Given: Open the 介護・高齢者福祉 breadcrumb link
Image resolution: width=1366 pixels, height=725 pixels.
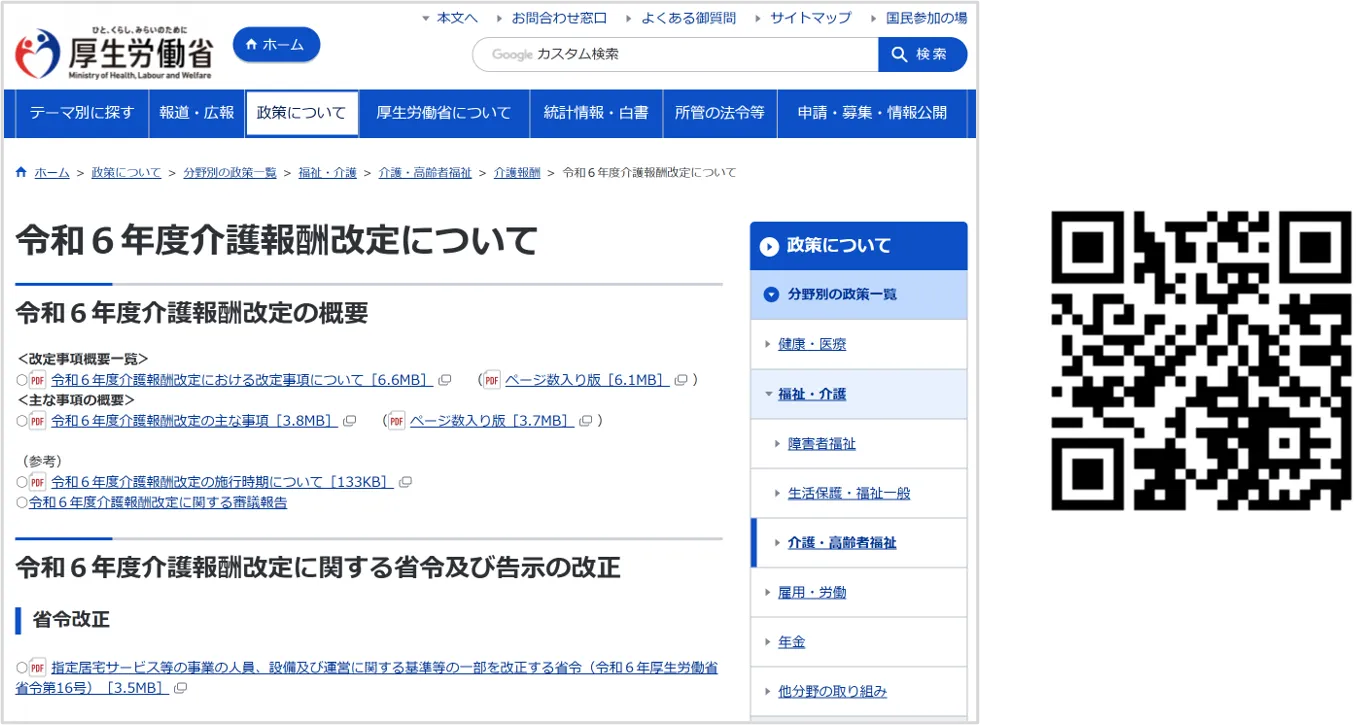Looking at the screenshot, I should click(425, 173).
